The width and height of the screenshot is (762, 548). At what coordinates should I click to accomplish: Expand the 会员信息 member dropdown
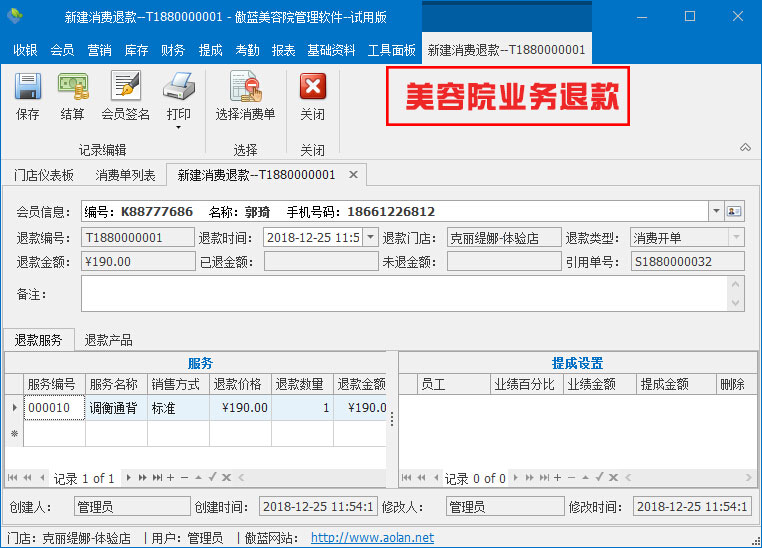716,211
